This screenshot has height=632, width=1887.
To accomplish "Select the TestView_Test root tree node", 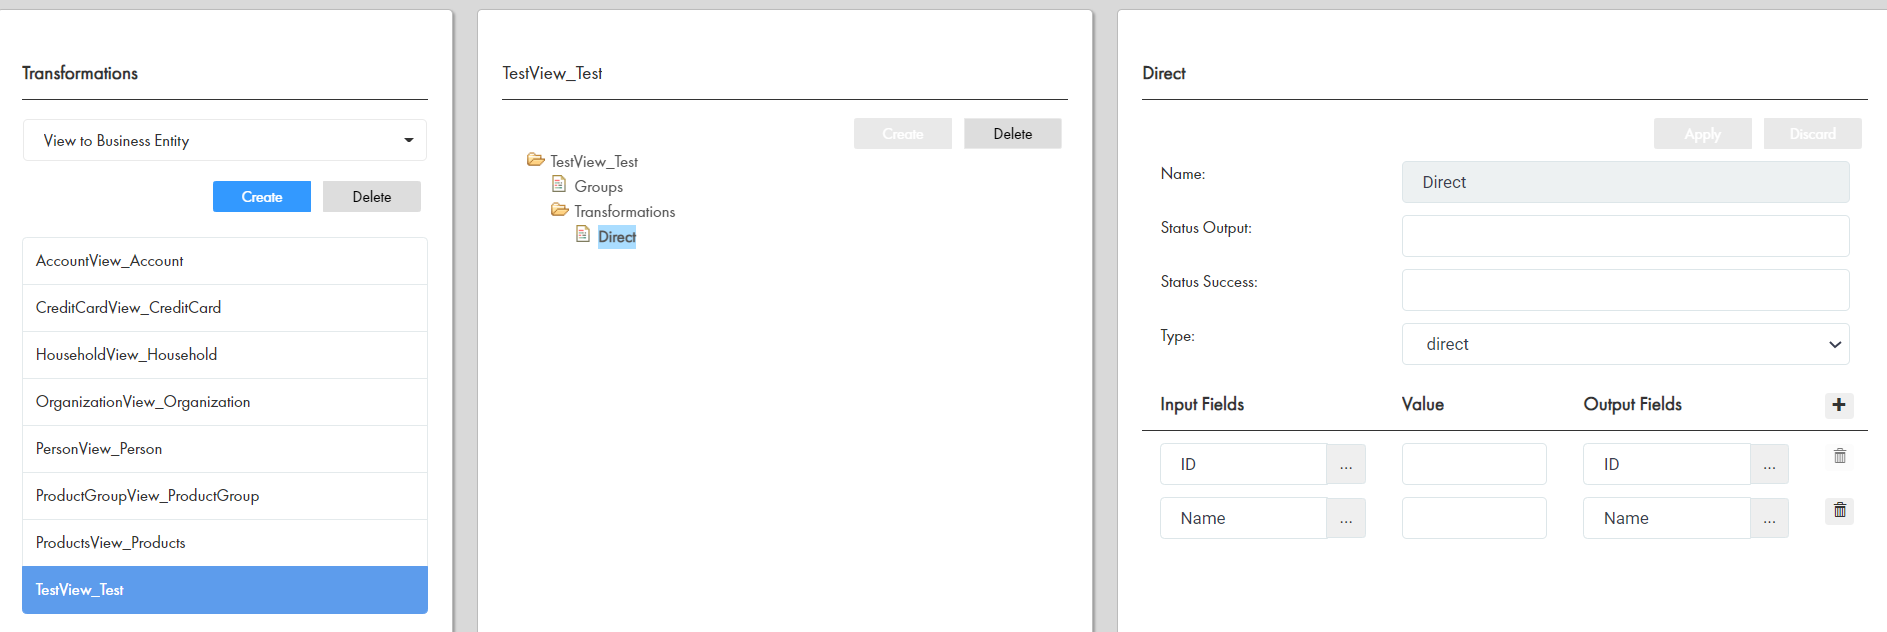I will tap(594, 161).
